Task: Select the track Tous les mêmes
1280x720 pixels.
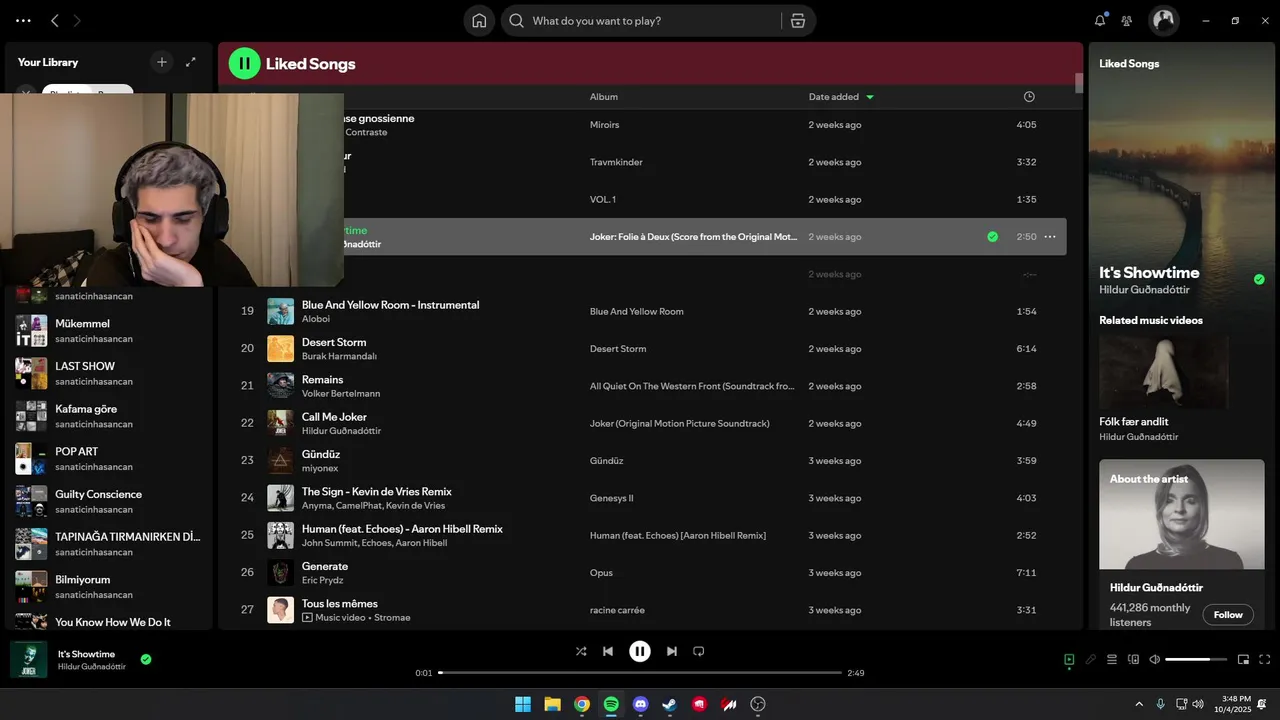Action: [340, 604]
